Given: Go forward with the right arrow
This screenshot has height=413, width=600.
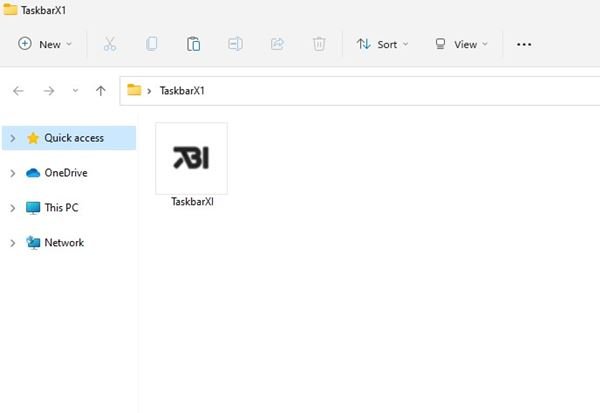Looking at the screenshot, I should [49, 91].
